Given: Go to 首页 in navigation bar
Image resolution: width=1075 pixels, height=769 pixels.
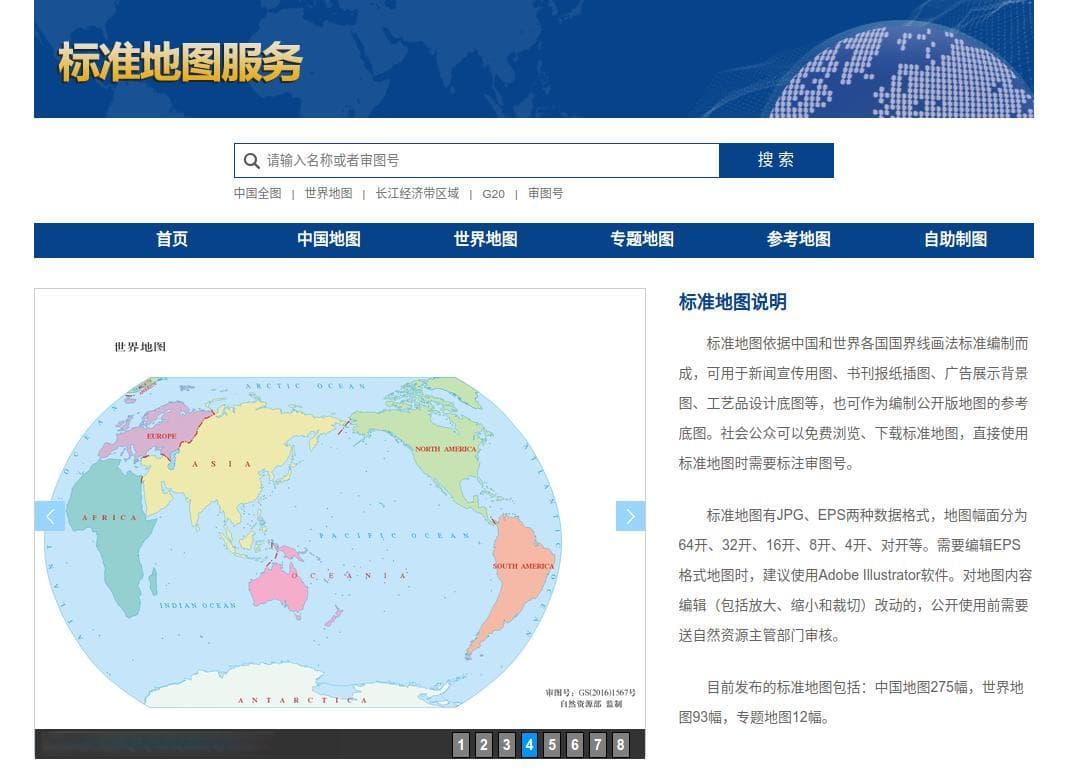Looking at the screenshot, I should (x=172, y=239).
